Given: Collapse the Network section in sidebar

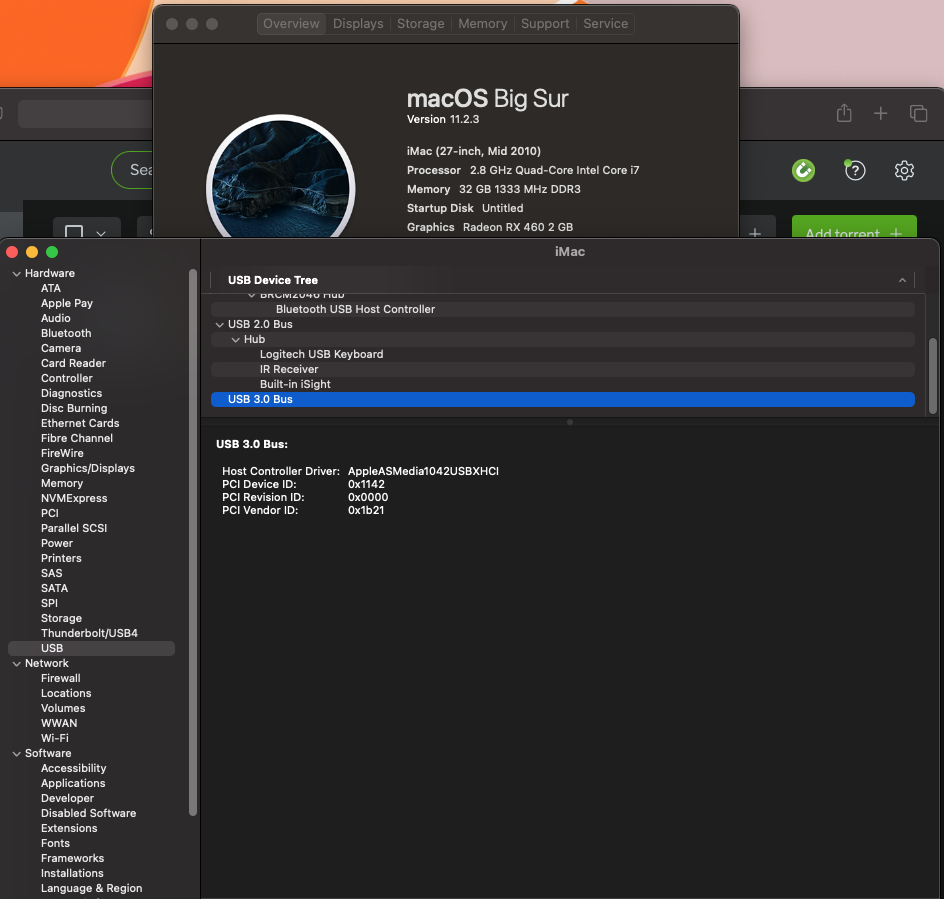Looking at the screenshot, I should tap(16, 664).
